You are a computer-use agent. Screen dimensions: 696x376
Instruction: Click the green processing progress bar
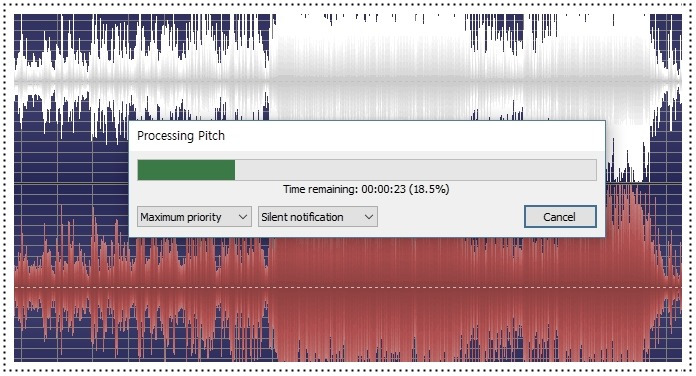(367, 170)
